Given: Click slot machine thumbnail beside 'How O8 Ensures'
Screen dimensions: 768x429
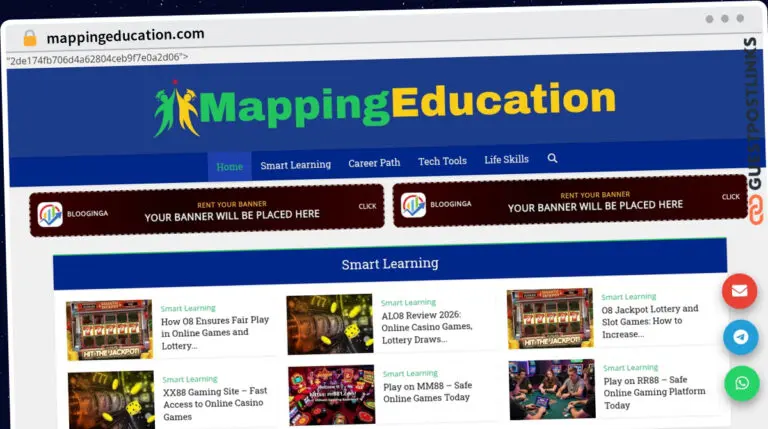Looking at the screenshot, I should (110, 330).
